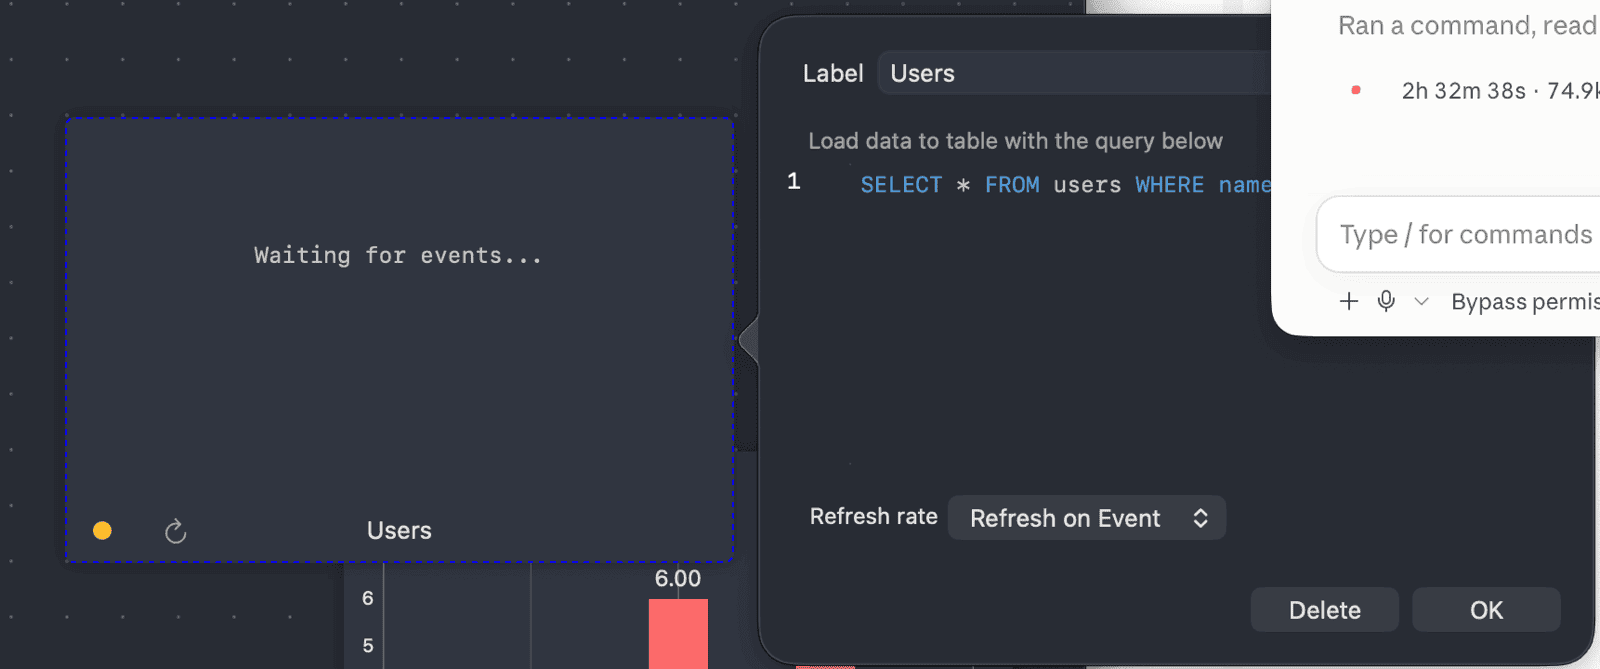Click the Users title on the widget
This screenshot has height=669, width=1600.
(x=399, y=531)
